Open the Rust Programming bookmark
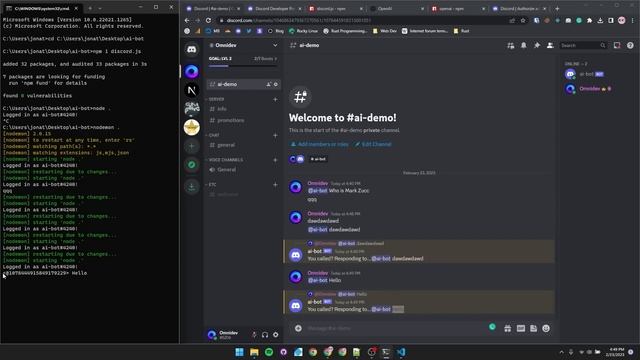This screenshot has height=360, width=640. coord(345,31)
